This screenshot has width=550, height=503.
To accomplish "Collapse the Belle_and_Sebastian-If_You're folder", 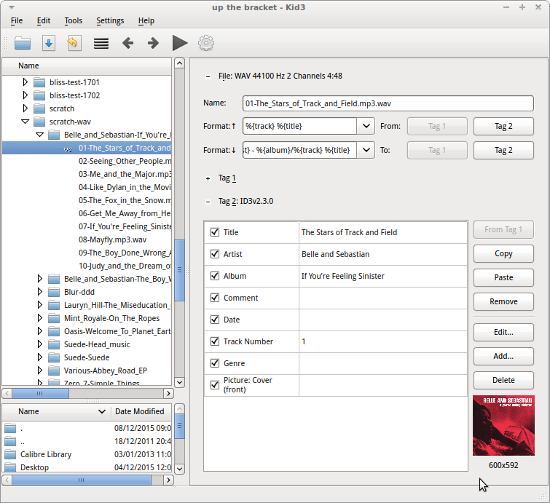I will (40, 135).
